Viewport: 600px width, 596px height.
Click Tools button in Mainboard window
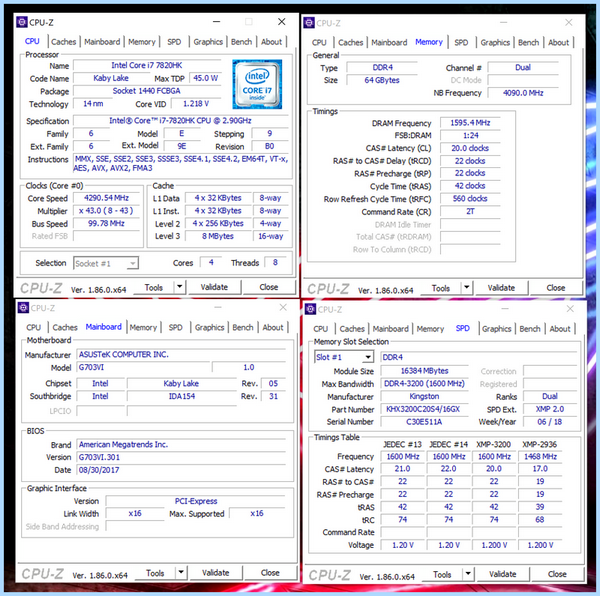point(155,573)
